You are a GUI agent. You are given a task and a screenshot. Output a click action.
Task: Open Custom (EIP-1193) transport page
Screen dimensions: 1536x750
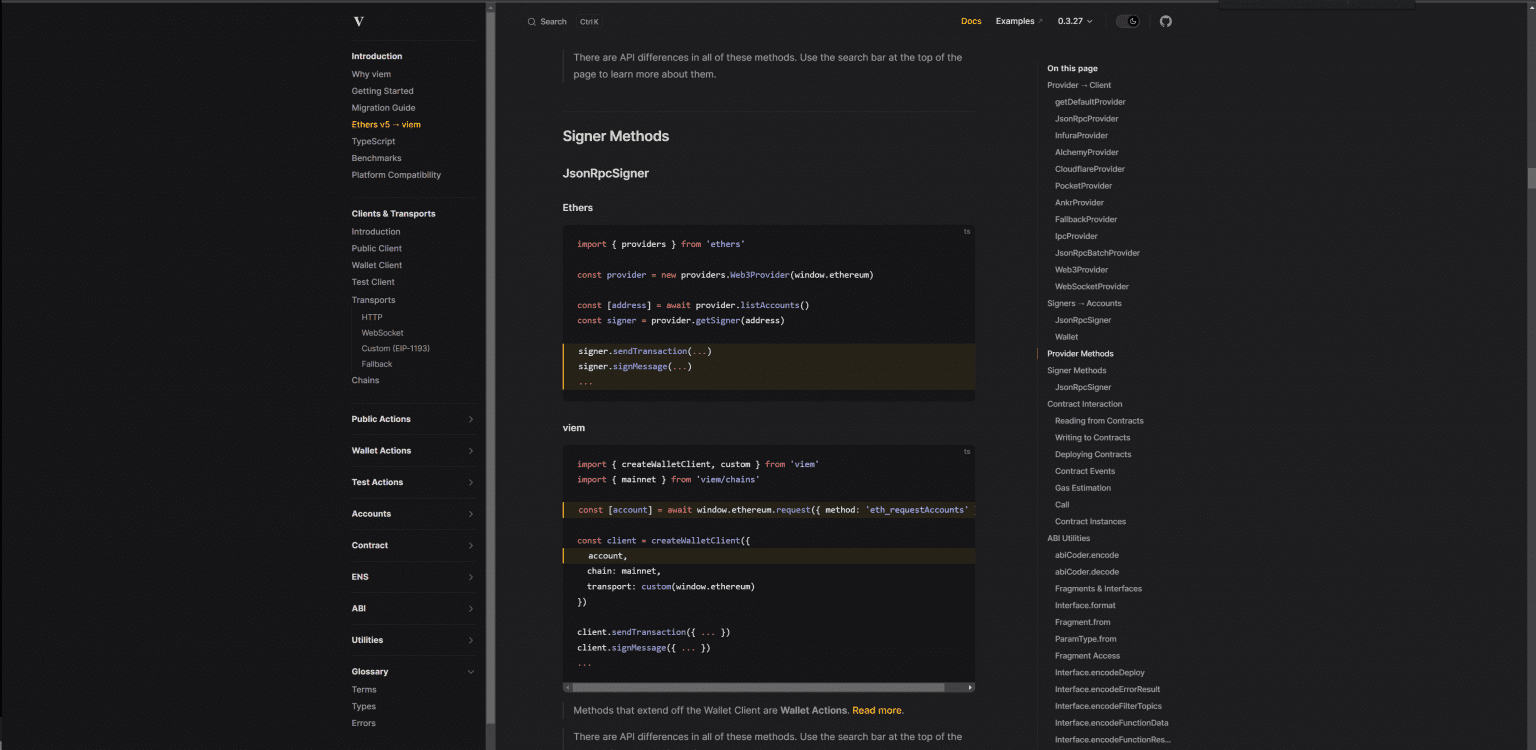[395, 349]
